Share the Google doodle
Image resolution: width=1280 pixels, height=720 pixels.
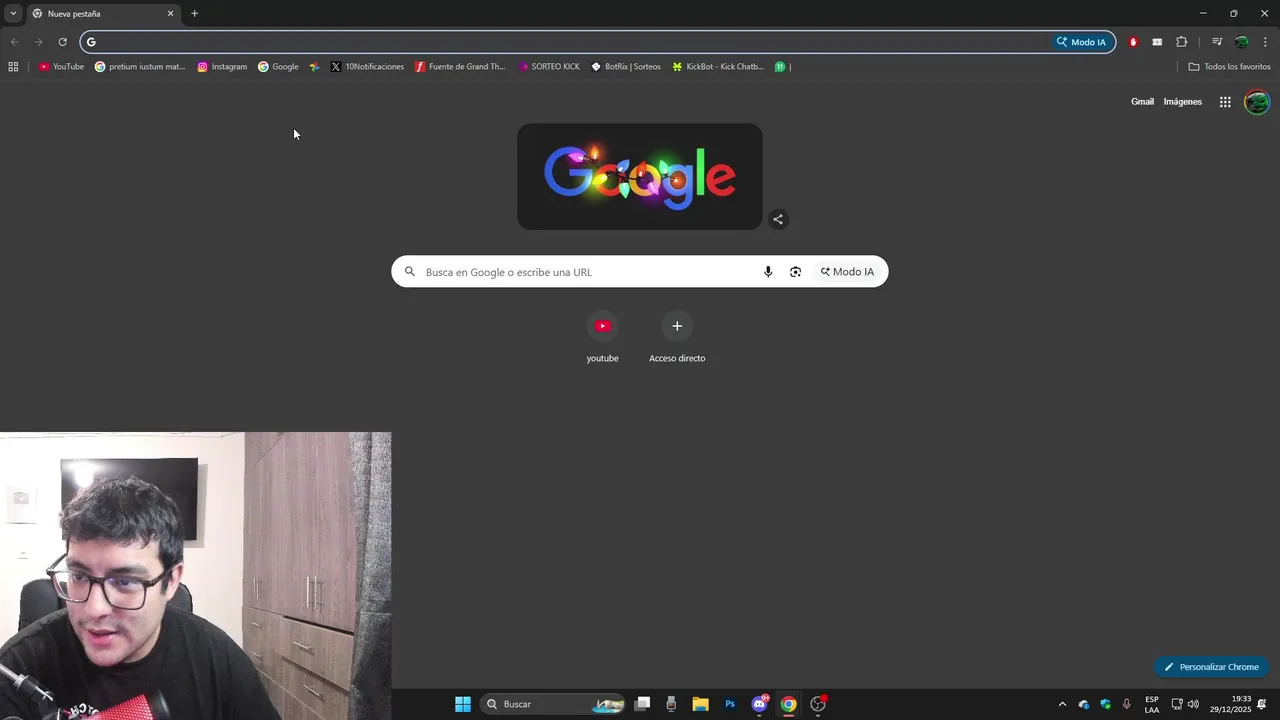tap(778, 219)
